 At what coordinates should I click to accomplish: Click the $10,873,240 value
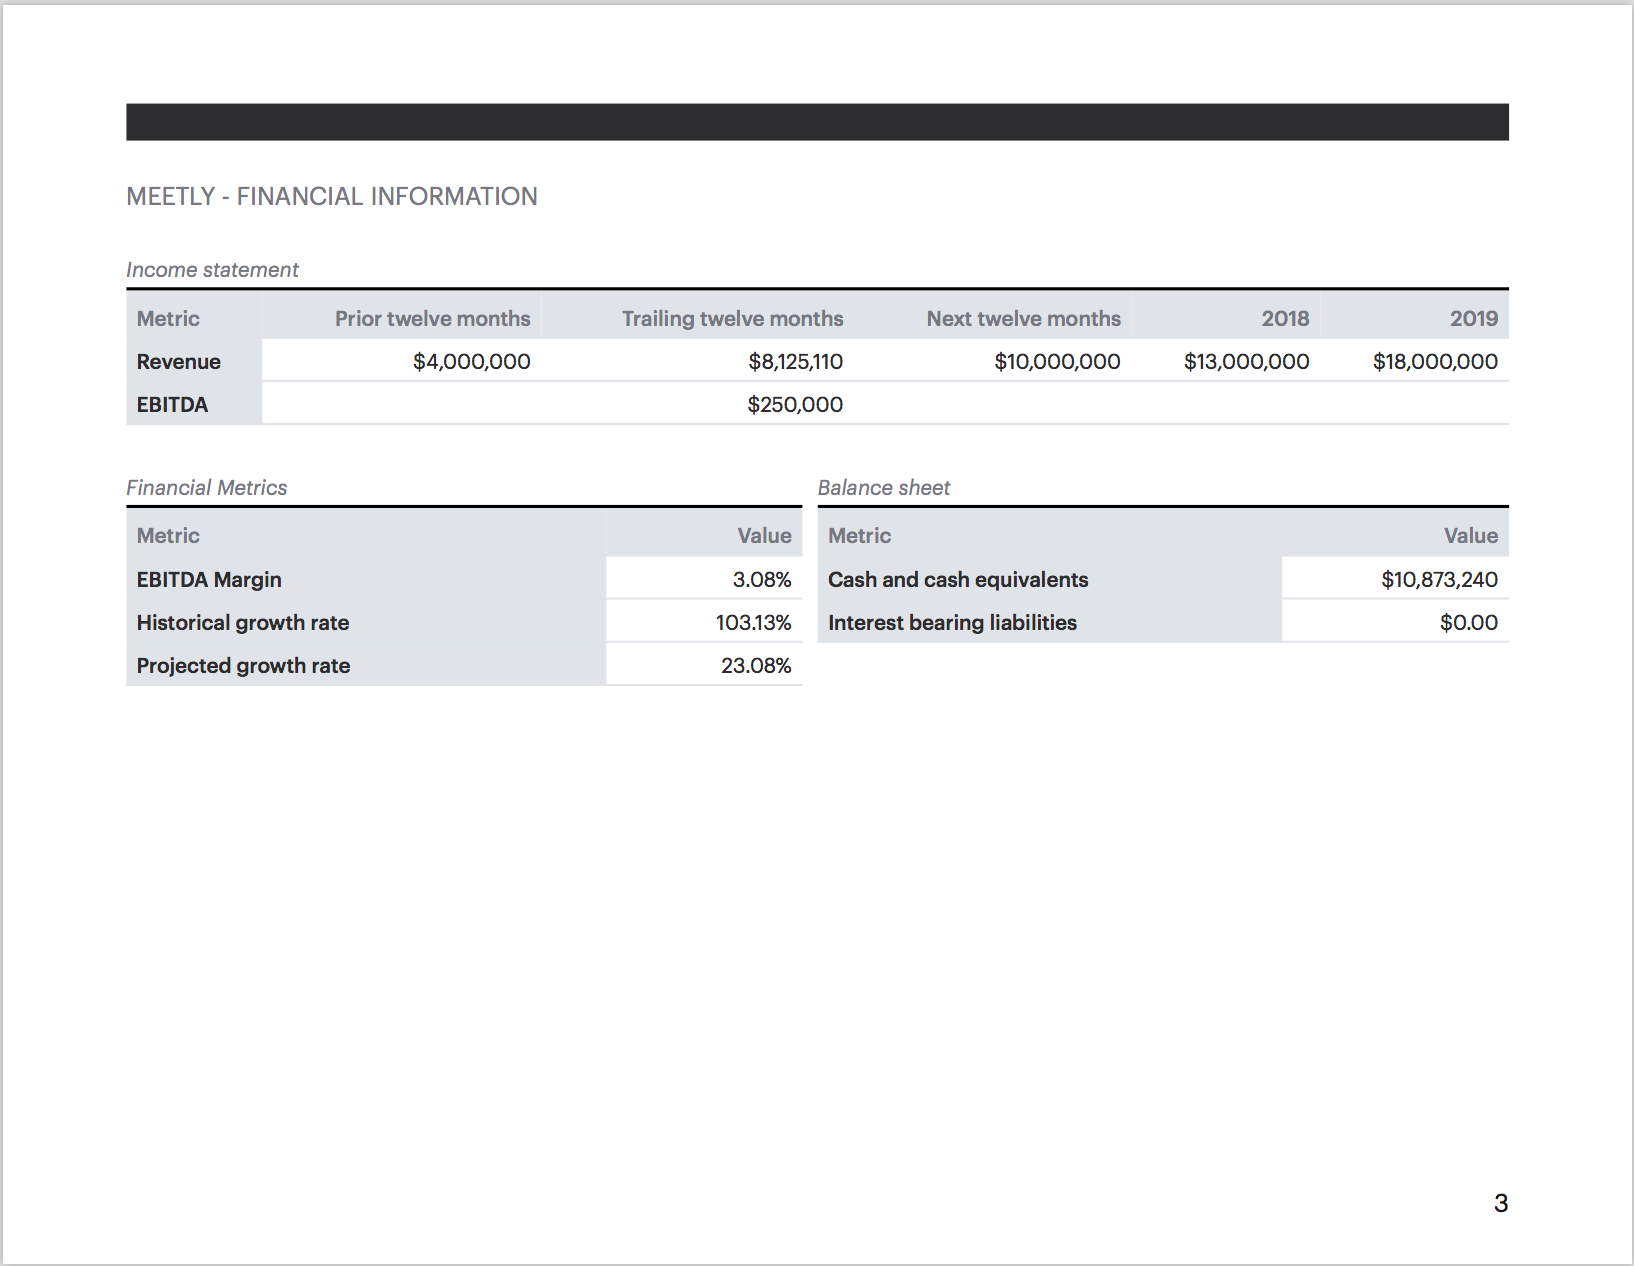pyautogui.click(x=1440, y=579)
